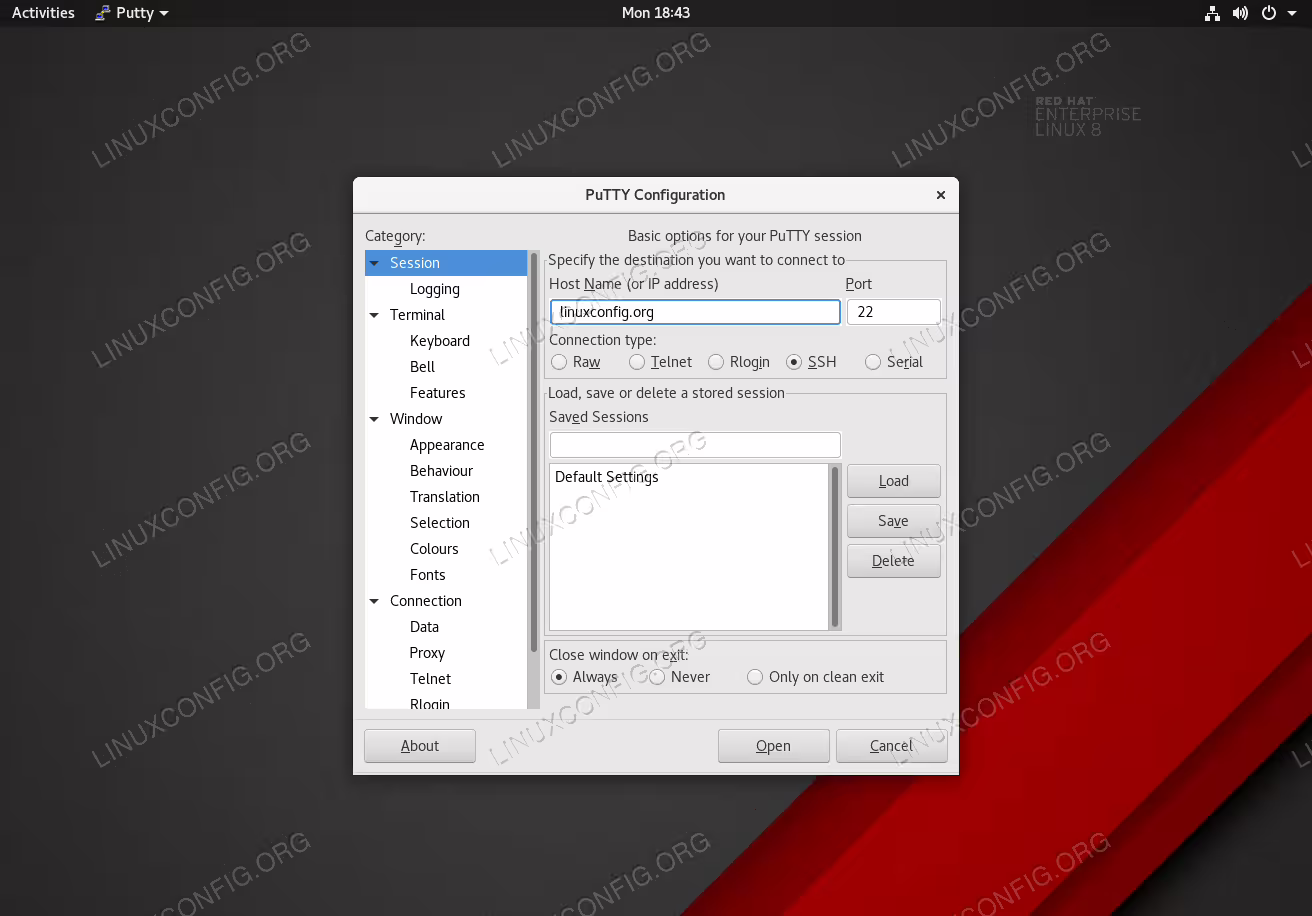Click the saved sessions list scrollbar
1312x916 pixels.
[835, 547]
